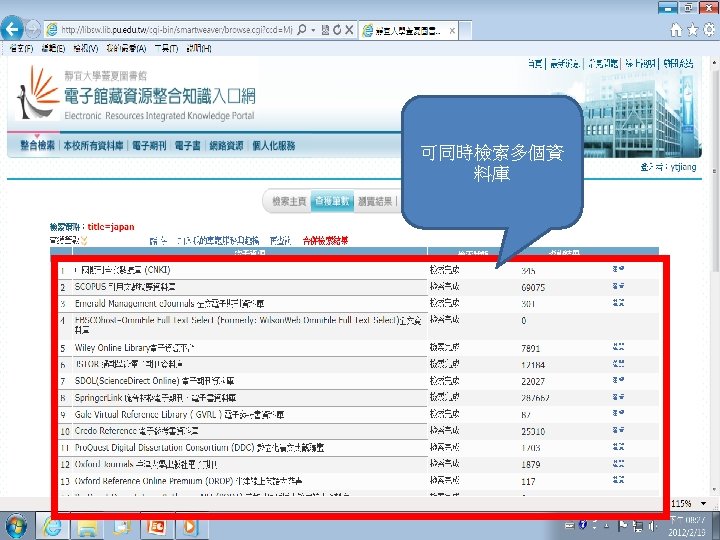Click the browser Back arrow button
The height and width of the screenshot is (540, 720).
pyautogui.click(x=12, y=29)
